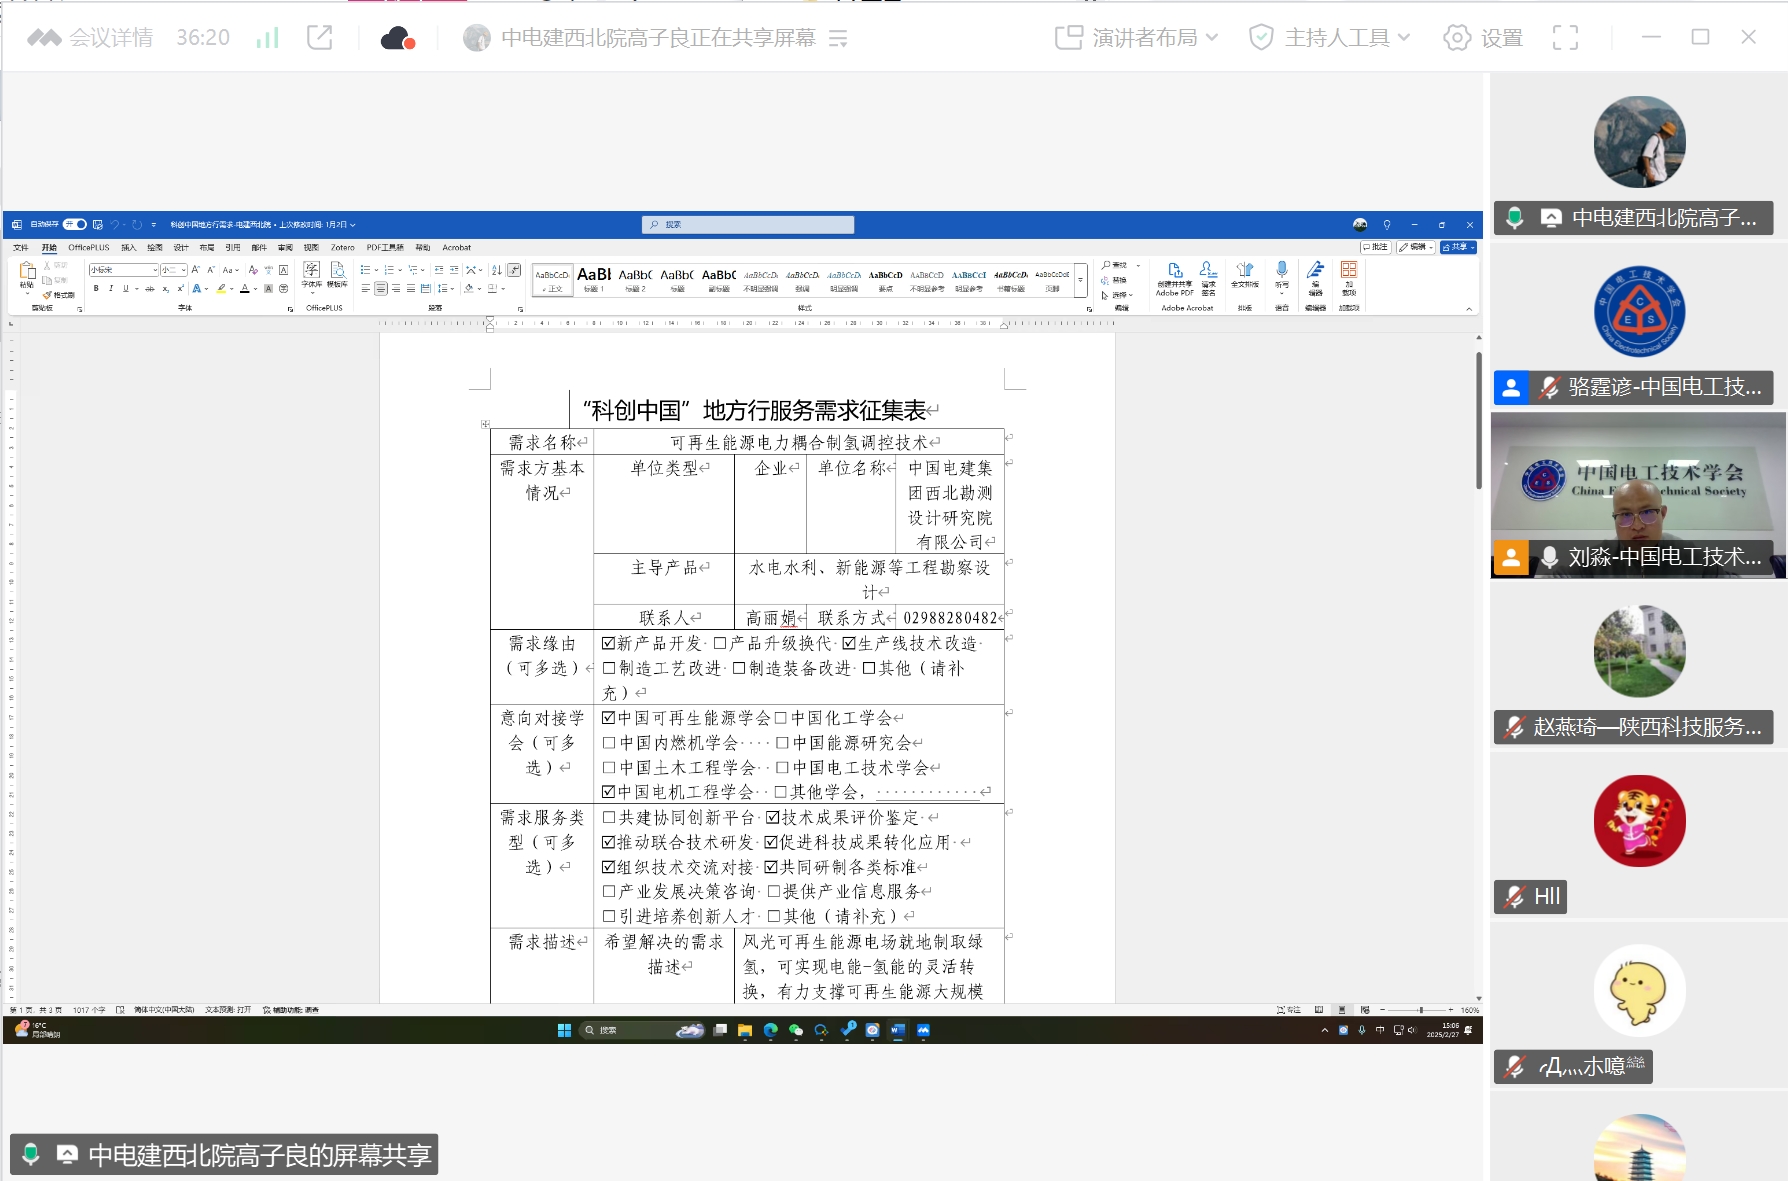Viewport: 1788px width, 1181px height.
Task: Click the network signal strength icon
Action: 267,38
